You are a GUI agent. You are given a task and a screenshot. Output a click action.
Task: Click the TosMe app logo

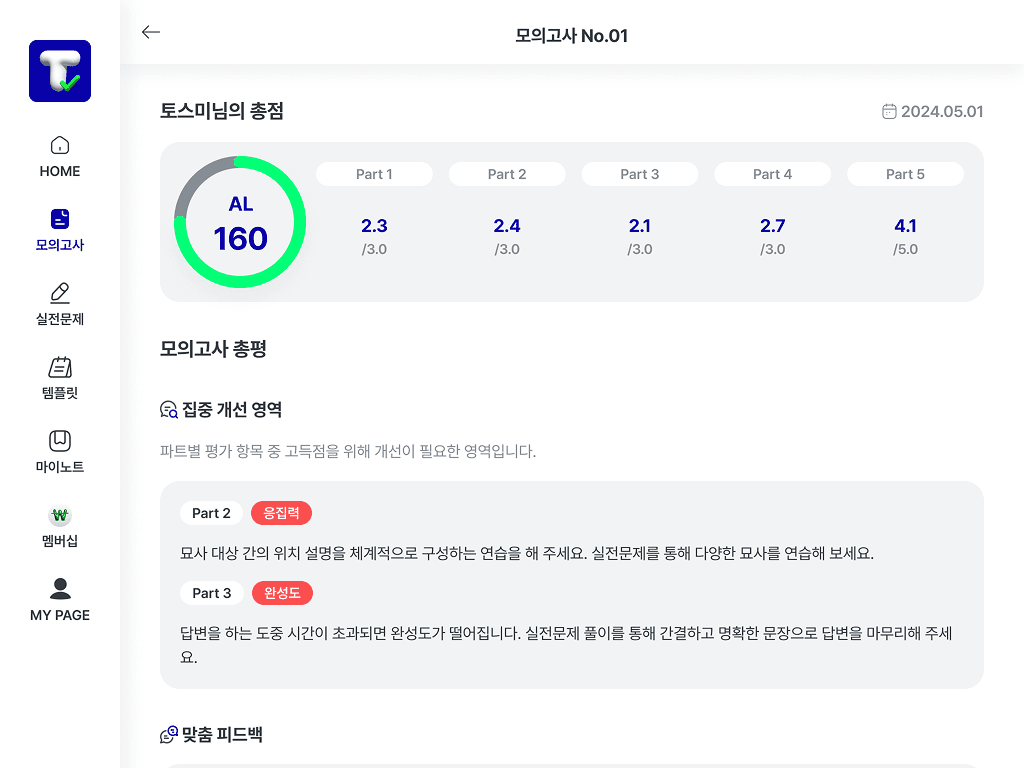pyautogui.click(x=60, y=71)
